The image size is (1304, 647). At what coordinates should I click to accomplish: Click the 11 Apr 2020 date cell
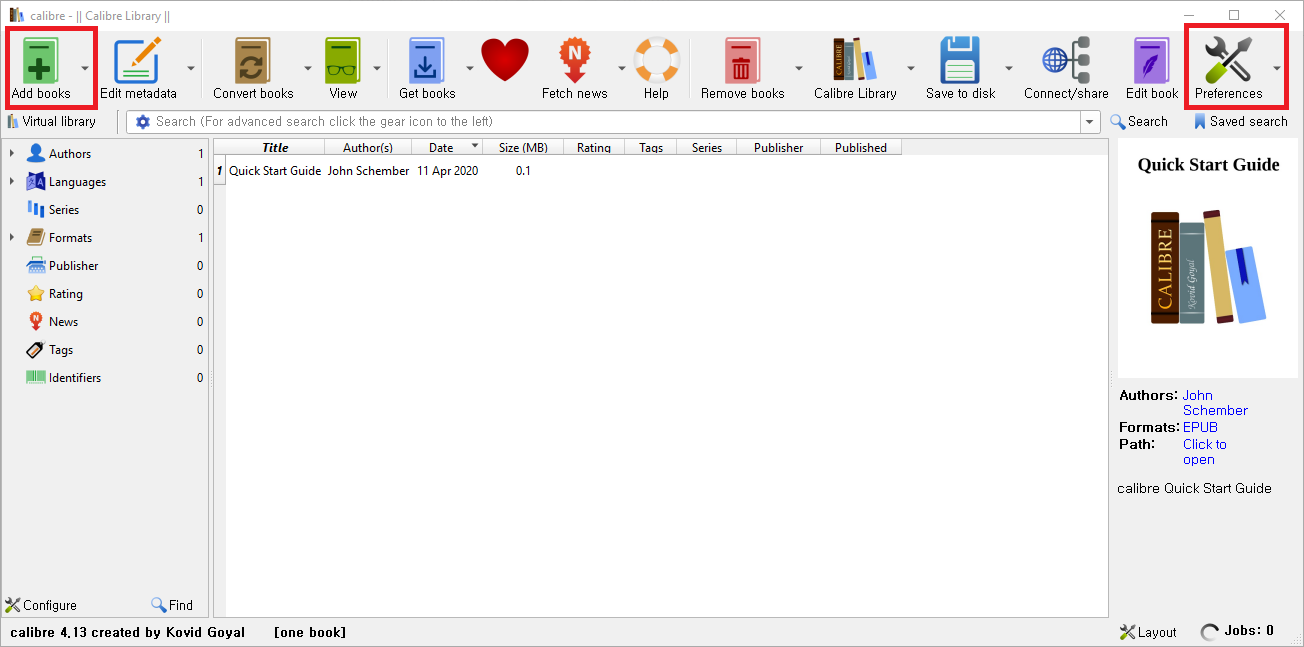(x=447, y=171)
